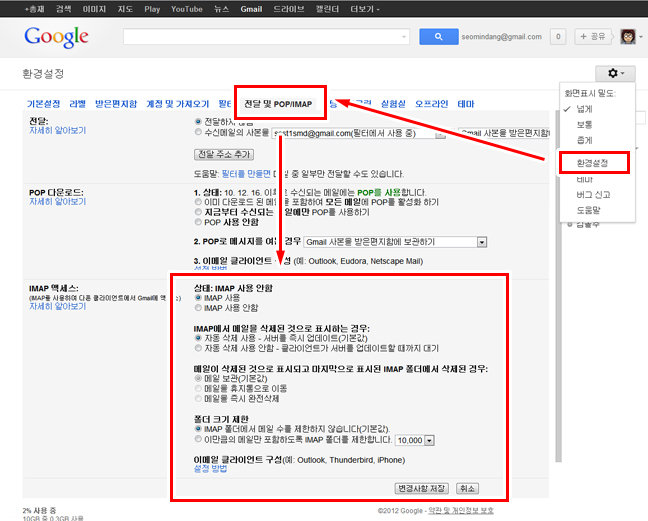Screen dimensions: 648x521
Task: Click the Google logo
Action: (x=56, y=37)
